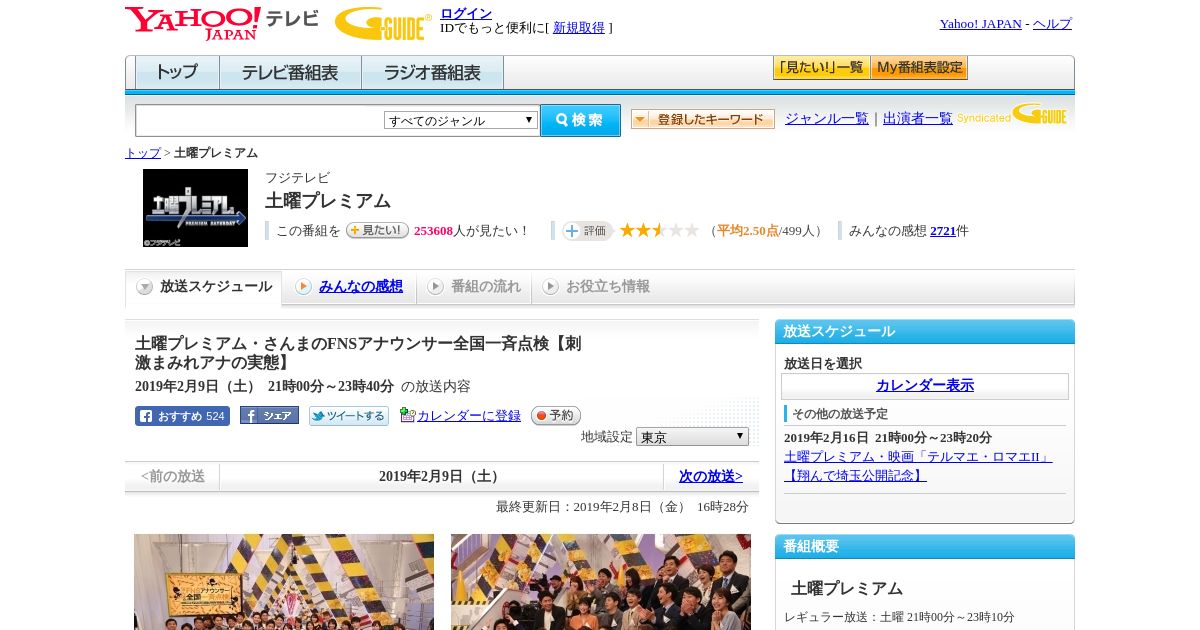Click the 新規取得 link
1200x630 pixels.
coord(579,28)
